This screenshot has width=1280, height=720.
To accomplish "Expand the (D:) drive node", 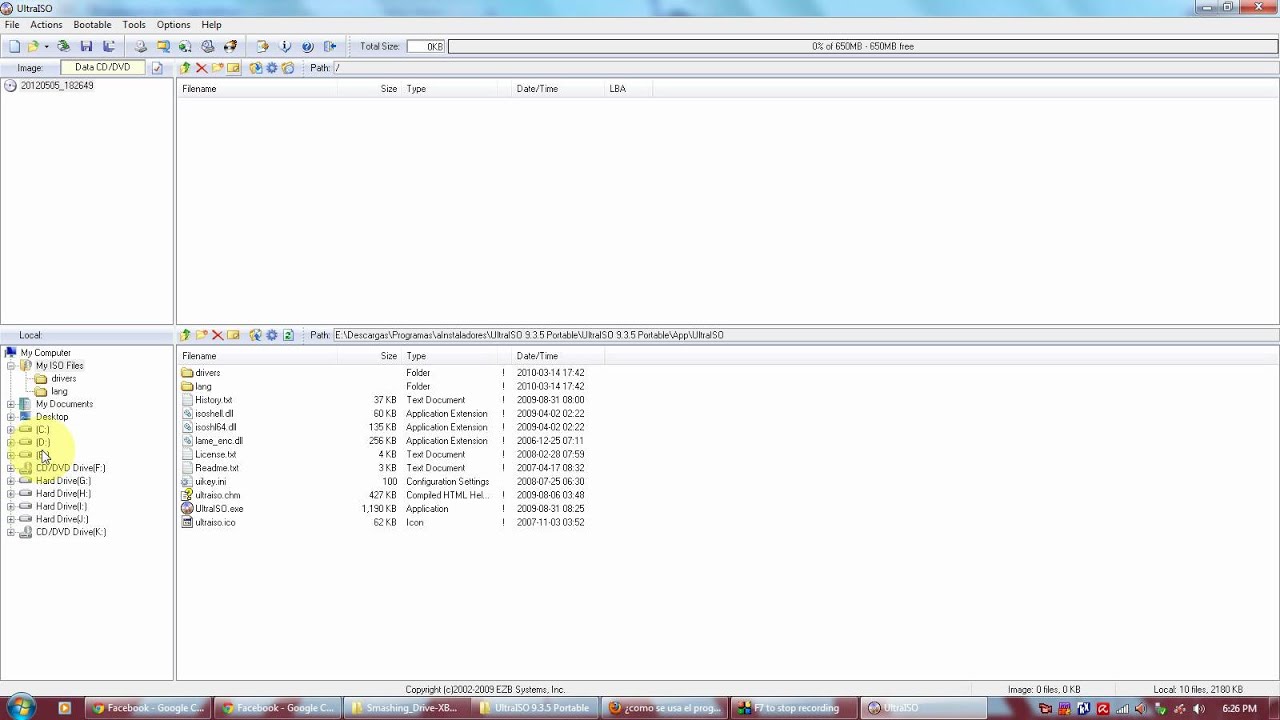I will (x=11, y=442).
